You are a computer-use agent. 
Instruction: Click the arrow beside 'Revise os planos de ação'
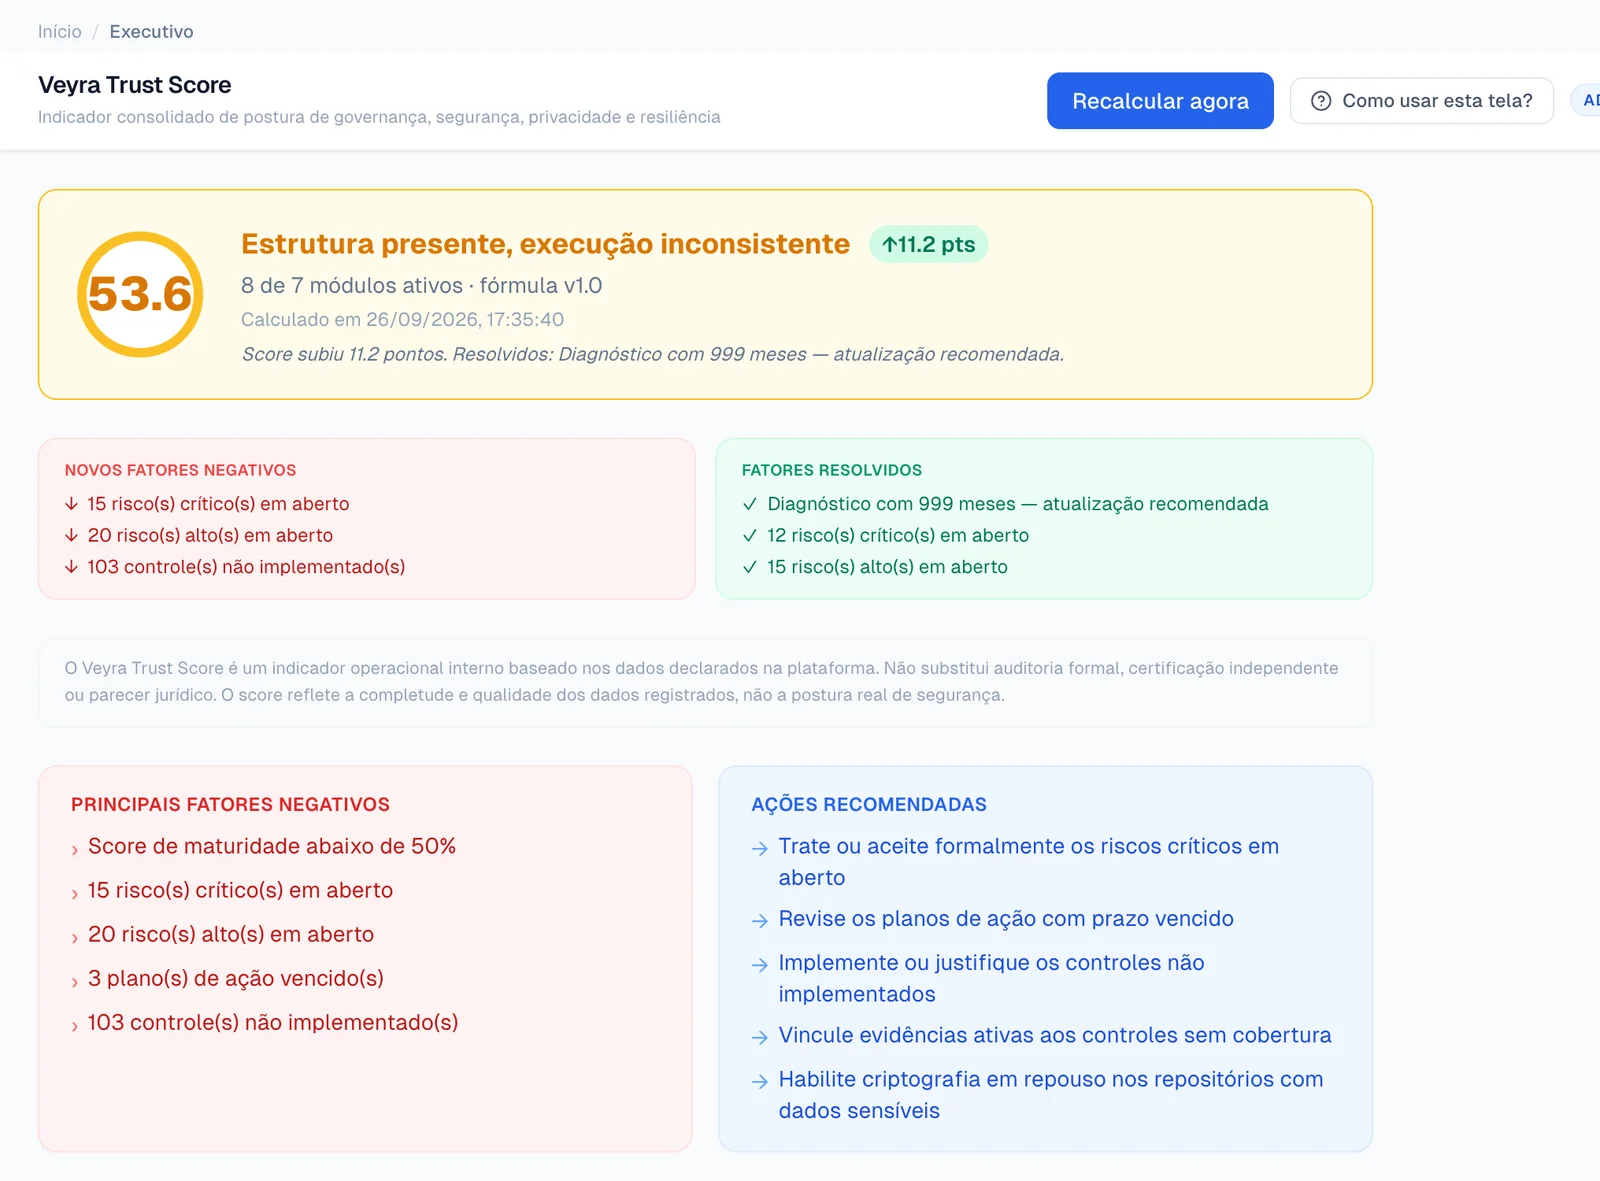pos(760,920)
